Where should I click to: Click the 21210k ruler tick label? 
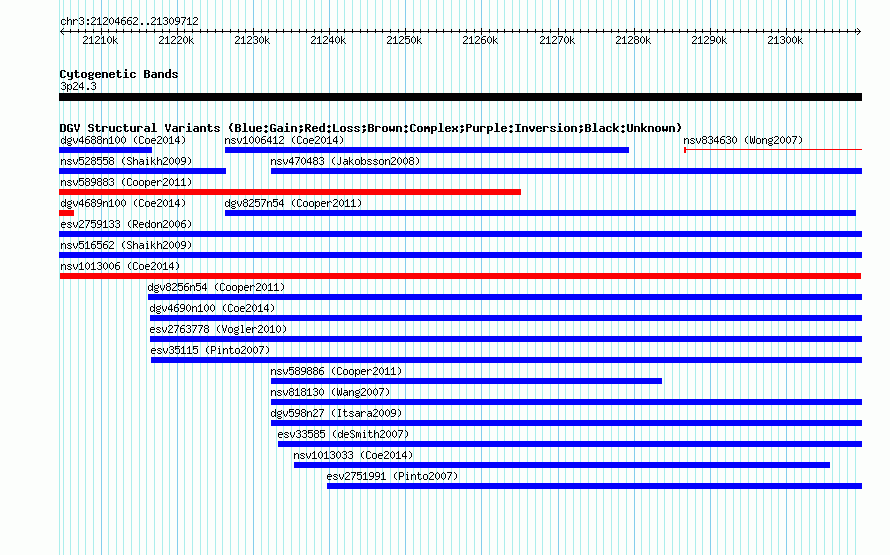coord(100,40)
